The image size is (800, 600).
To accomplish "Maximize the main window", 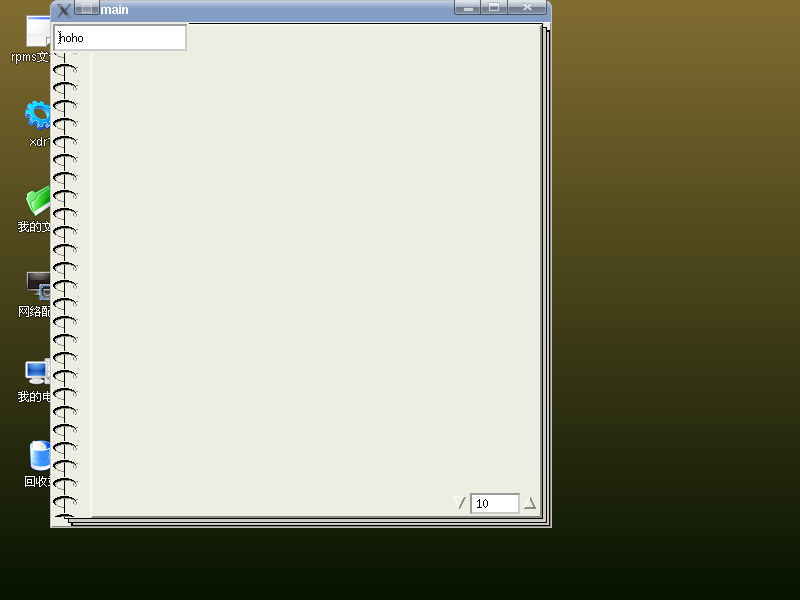I will [494, 7].
